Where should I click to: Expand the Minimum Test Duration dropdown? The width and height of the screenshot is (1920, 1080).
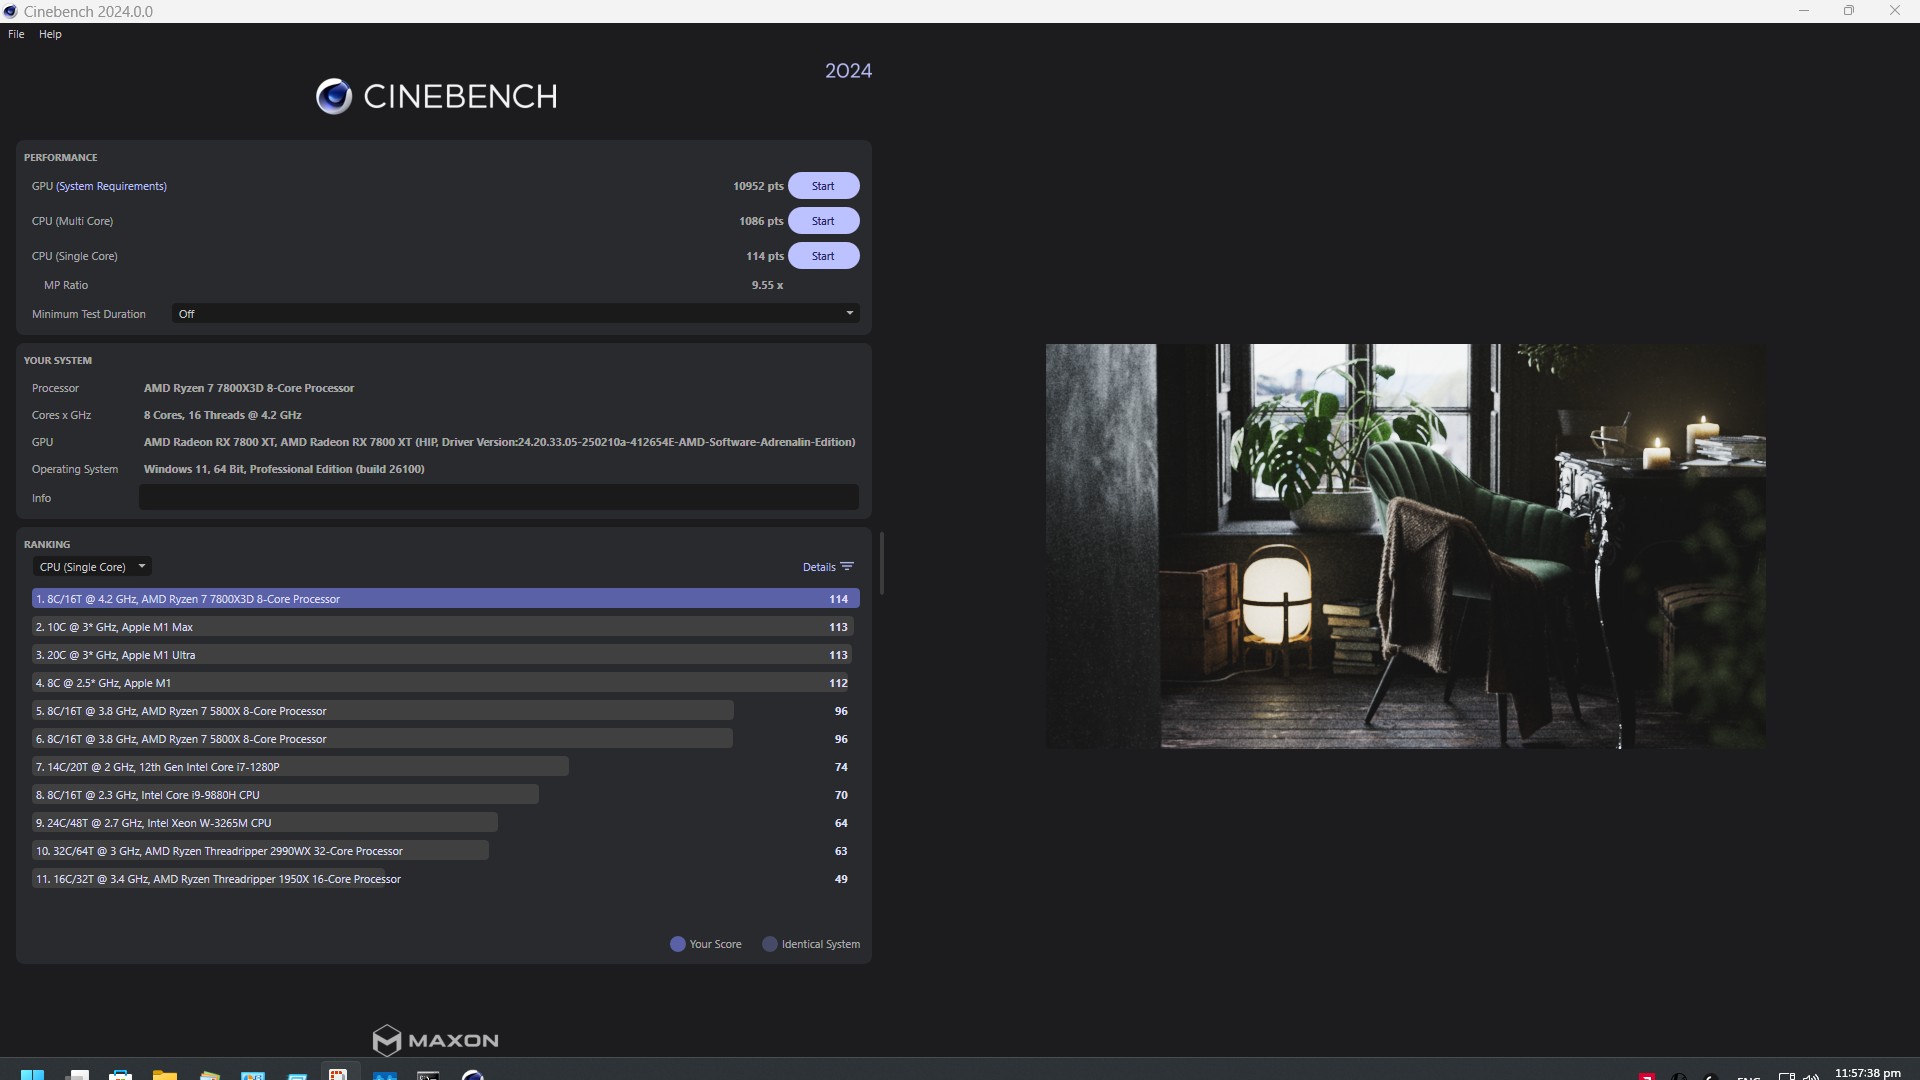pyautogui.click(x=516, y=314)
